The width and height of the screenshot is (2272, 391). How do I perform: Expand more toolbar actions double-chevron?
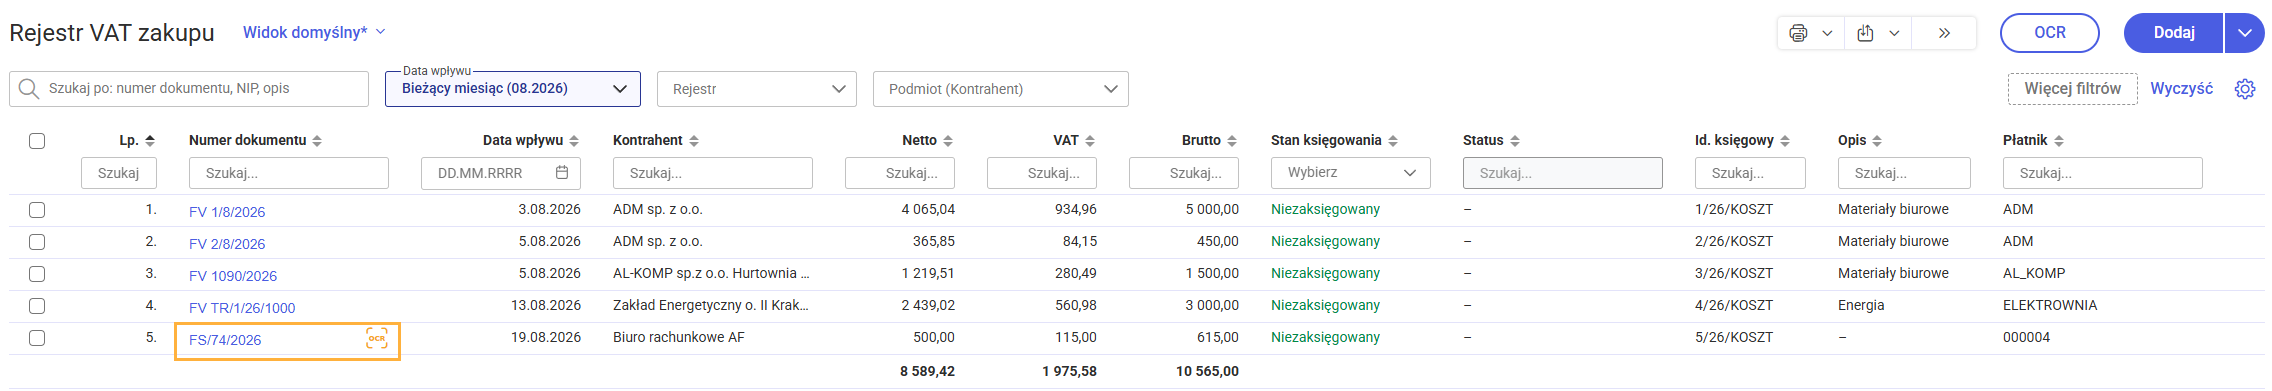point(1944,33)
